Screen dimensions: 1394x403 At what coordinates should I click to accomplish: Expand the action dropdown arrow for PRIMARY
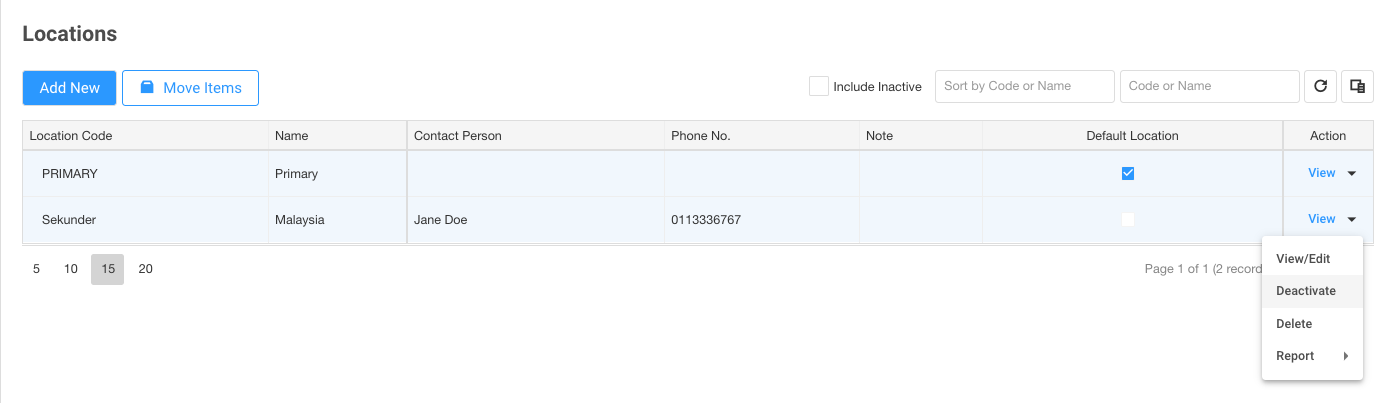(x=1352, y=173)
